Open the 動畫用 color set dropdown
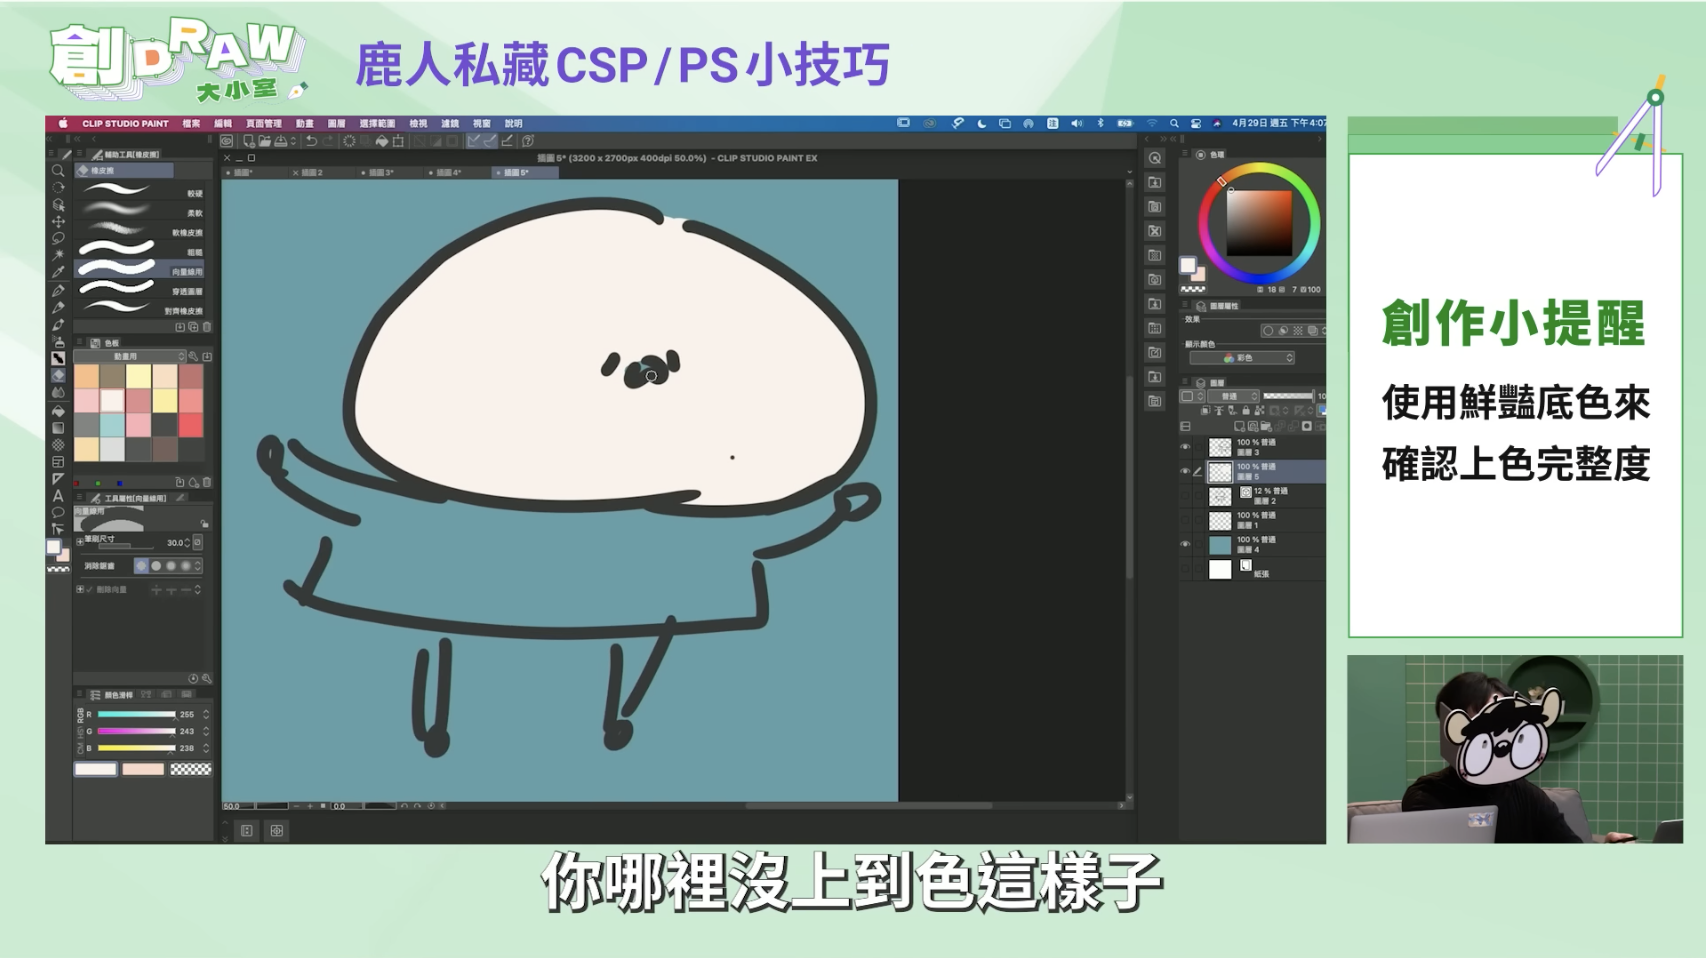 tap(131, 356)
